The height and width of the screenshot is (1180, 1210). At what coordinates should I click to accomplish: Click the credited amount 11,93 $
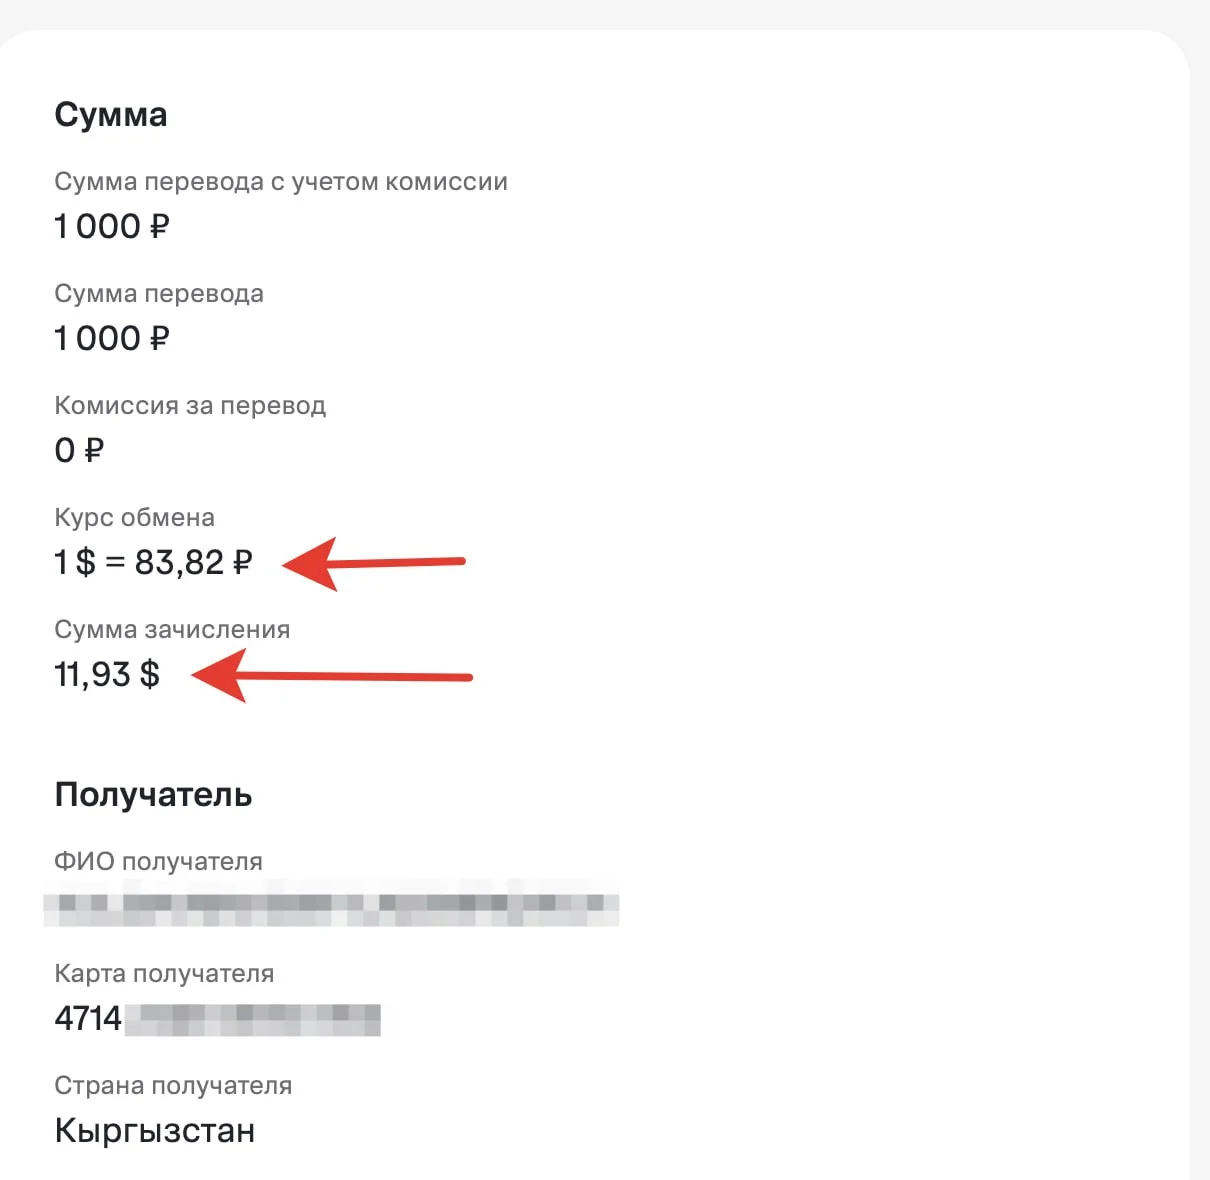[x=107, y=675]
